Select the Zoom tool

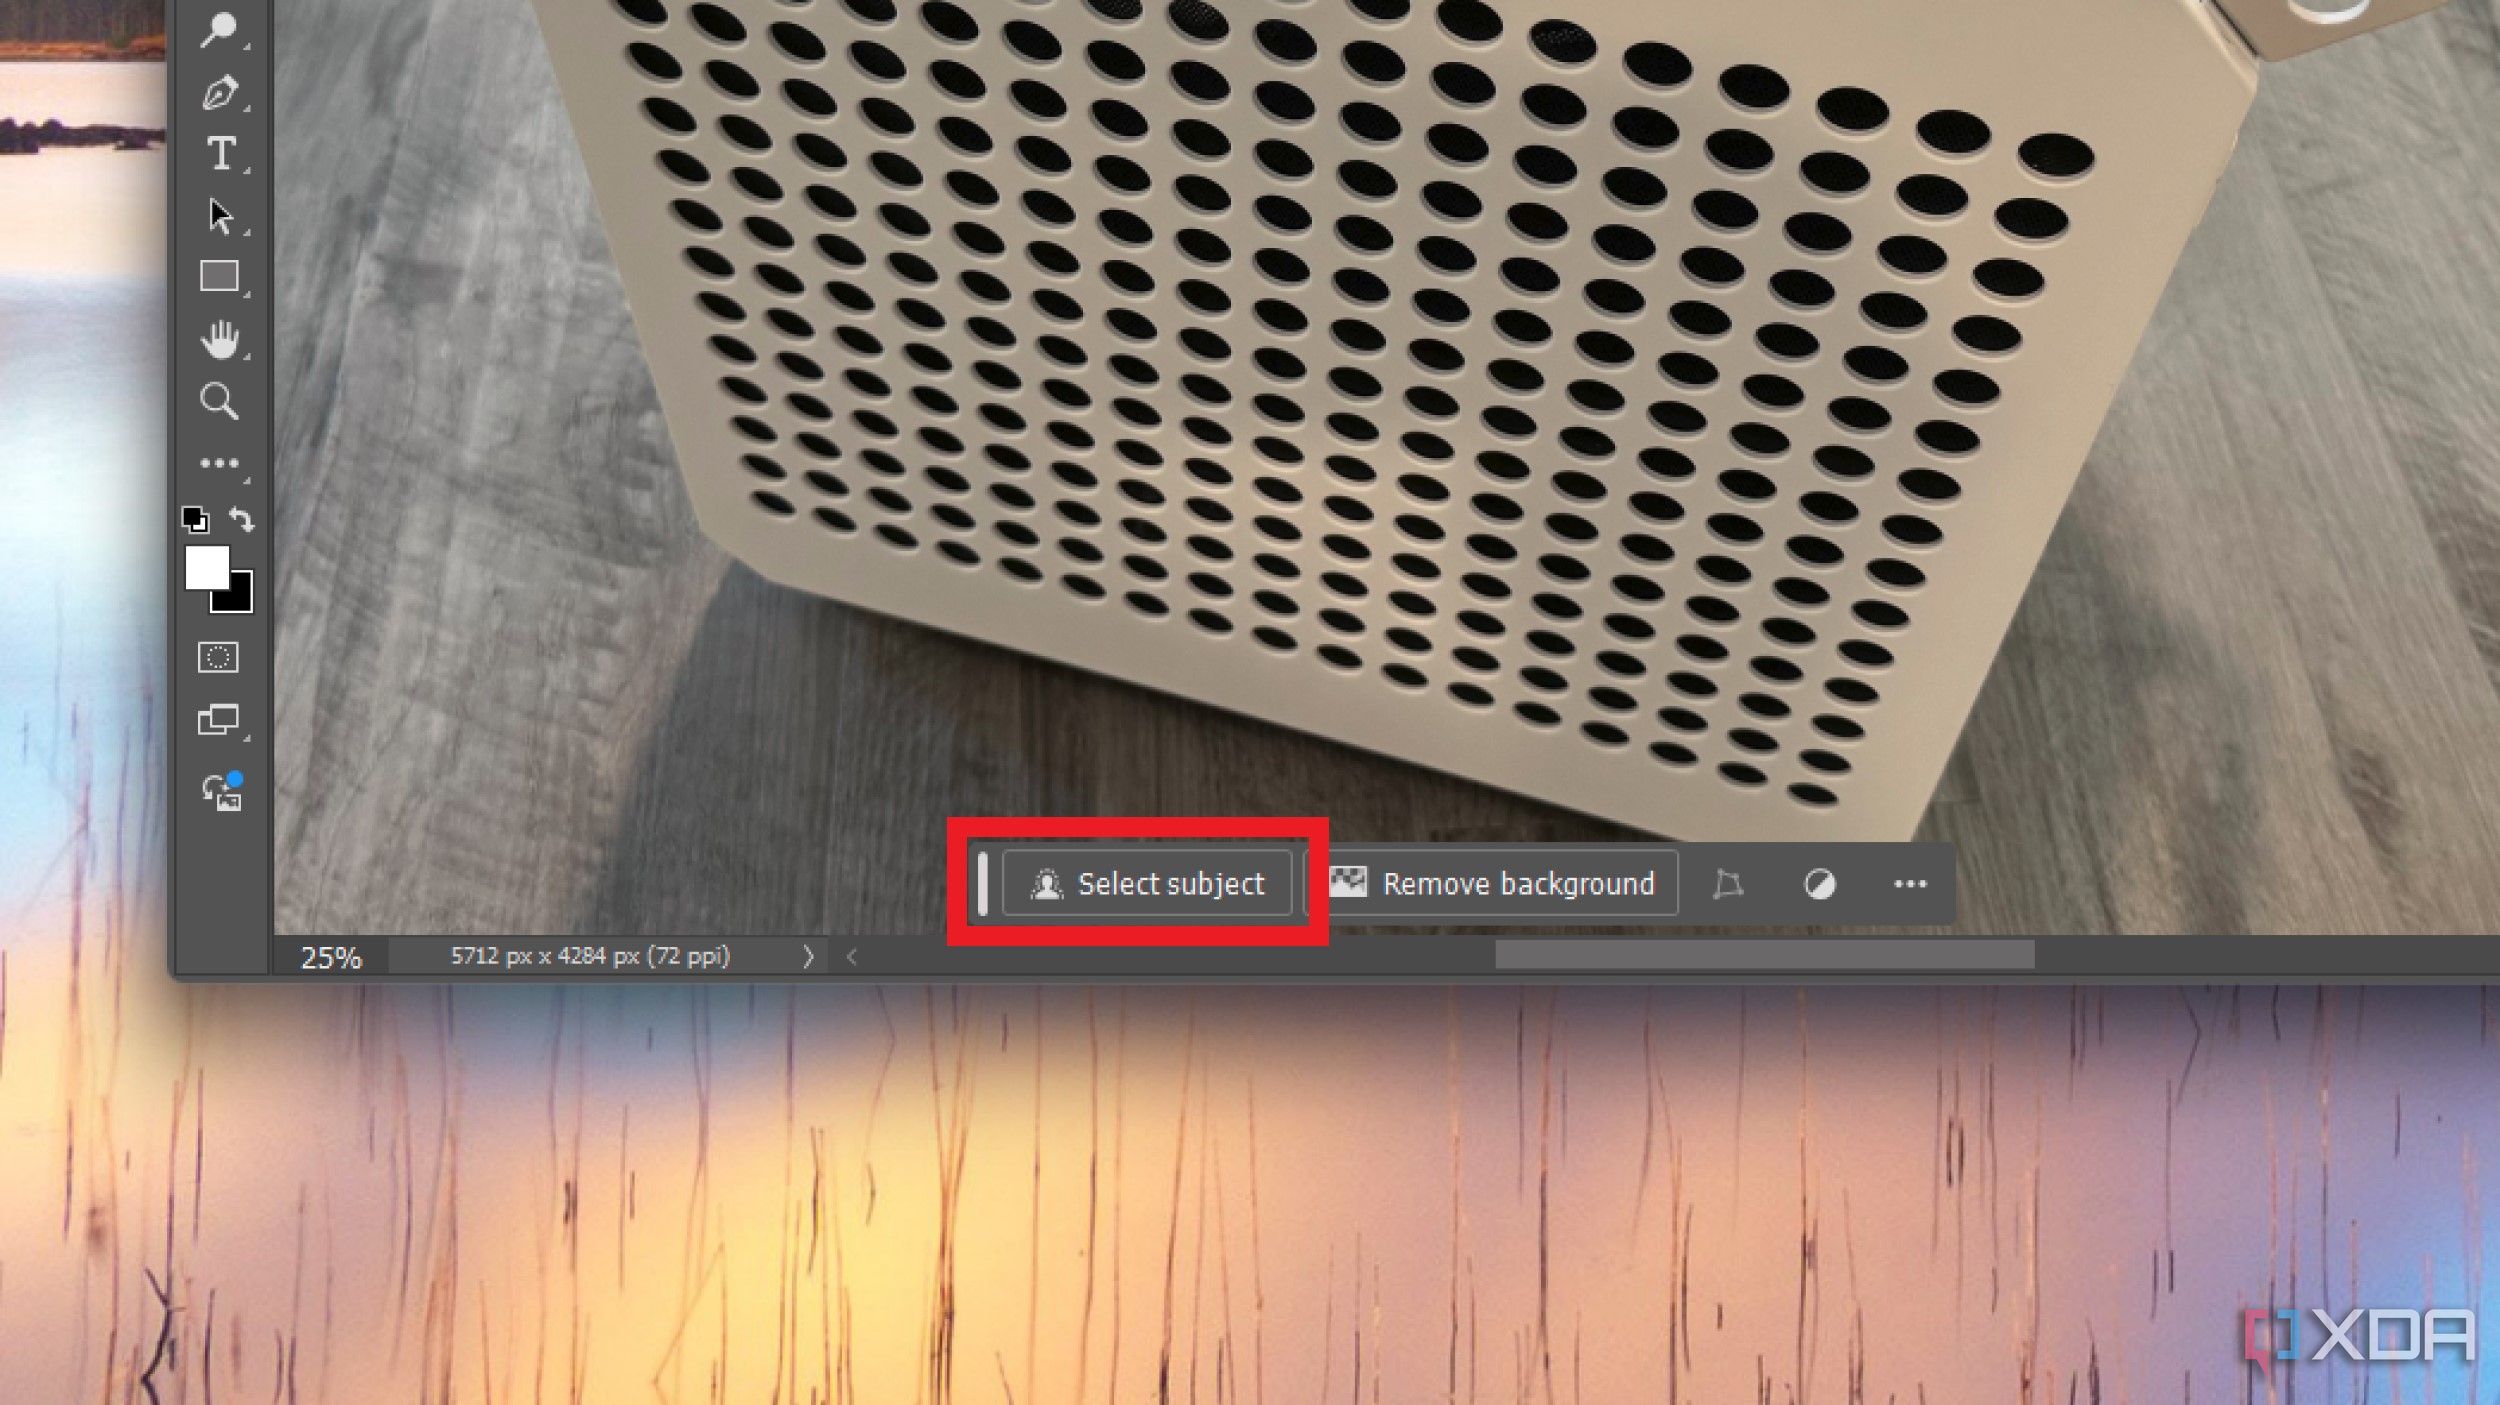point(218,400)
